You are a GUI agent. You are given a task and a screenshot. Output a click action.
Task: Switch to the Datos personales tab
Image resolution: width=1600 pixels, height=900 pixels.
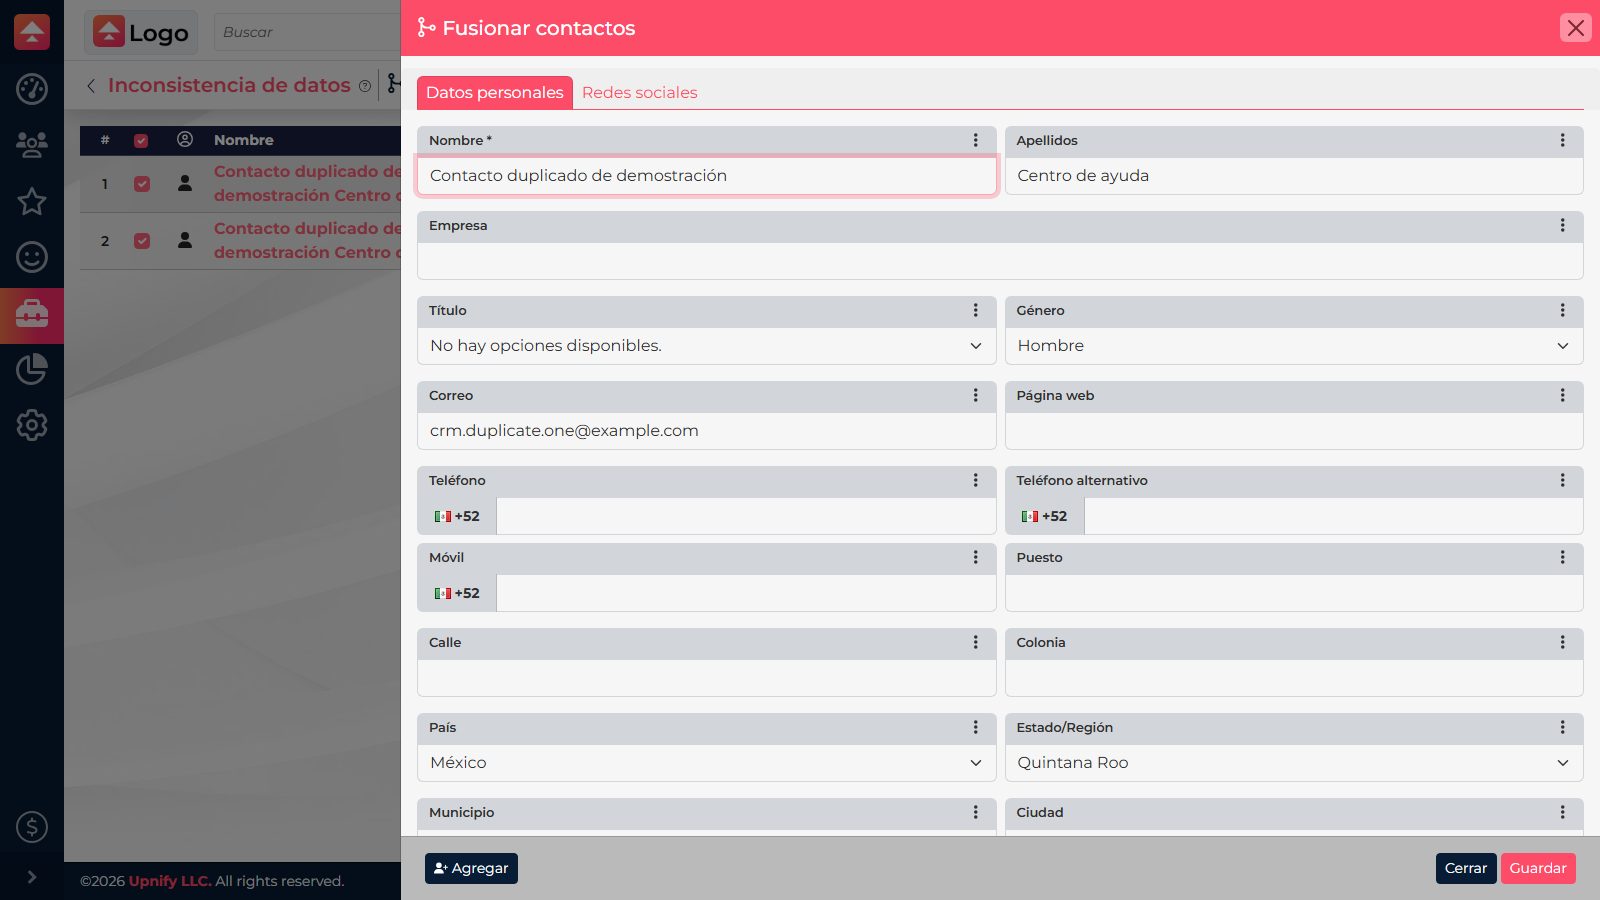495,92
